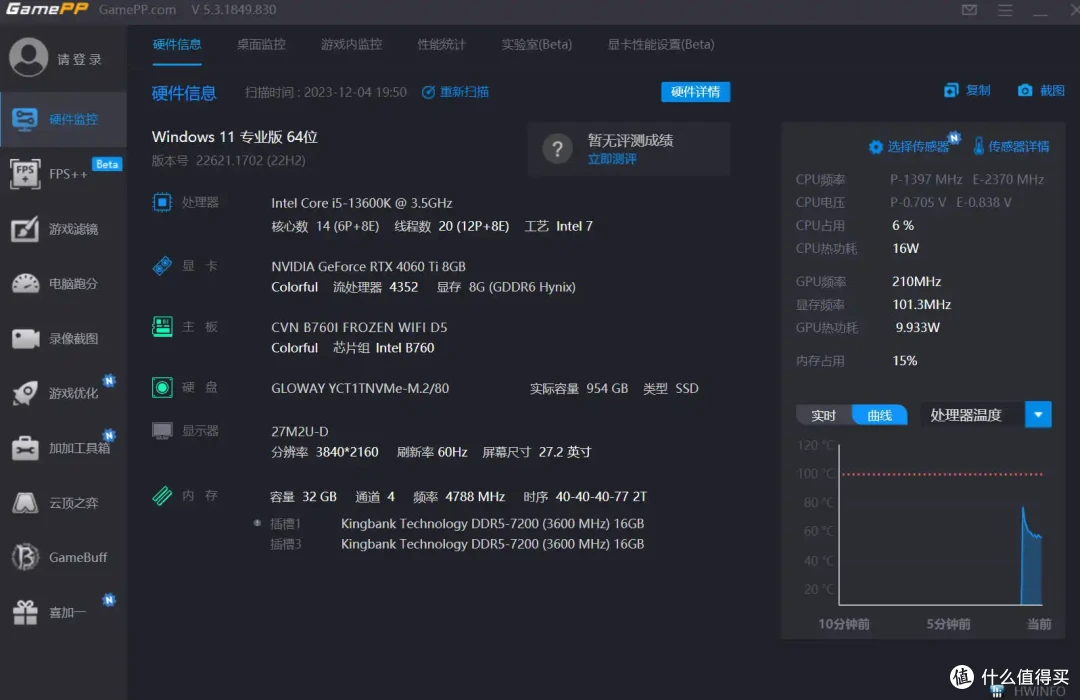Click 版本号 22621.1702 (22H2) text
The width and height of the screenshot is (1080, 700).
229,160
